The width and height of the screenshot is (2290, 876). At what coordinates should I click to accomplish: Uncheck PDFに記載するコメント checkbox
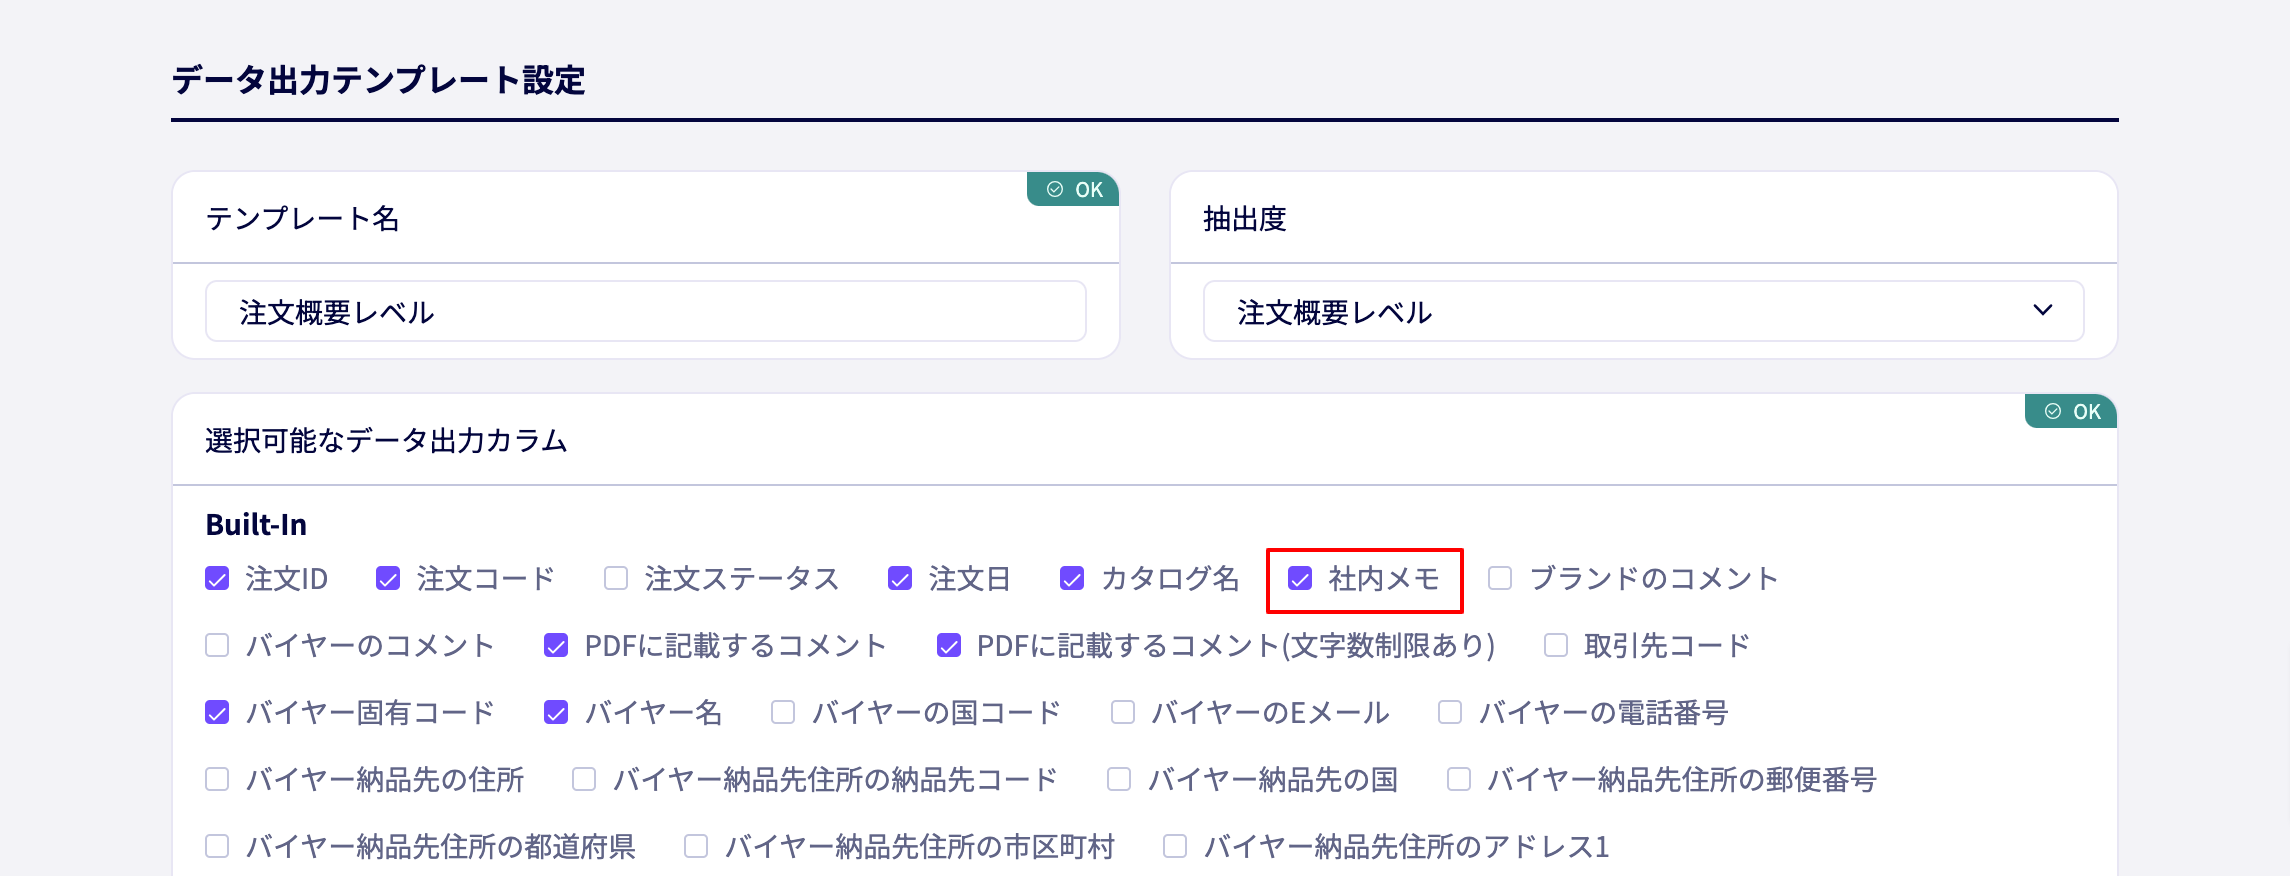tap(556, 646)
